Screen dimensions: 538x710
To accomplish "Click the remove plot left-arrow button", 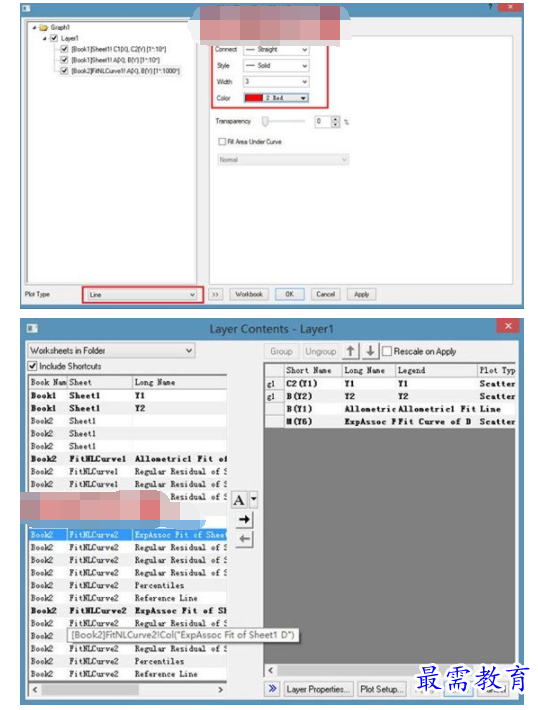I will pyautogui.click(x=244, y=539).
